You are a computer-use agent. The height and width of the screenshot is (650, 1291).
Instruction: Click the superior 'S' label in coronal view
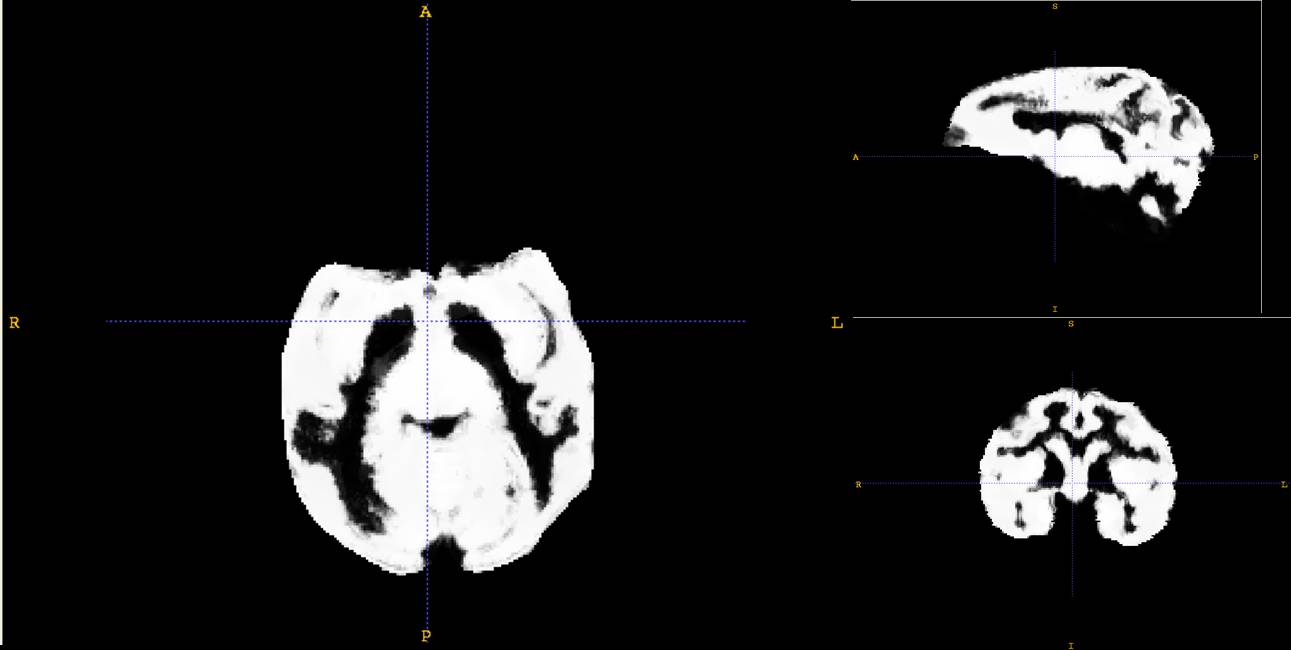coord(1071,324)
